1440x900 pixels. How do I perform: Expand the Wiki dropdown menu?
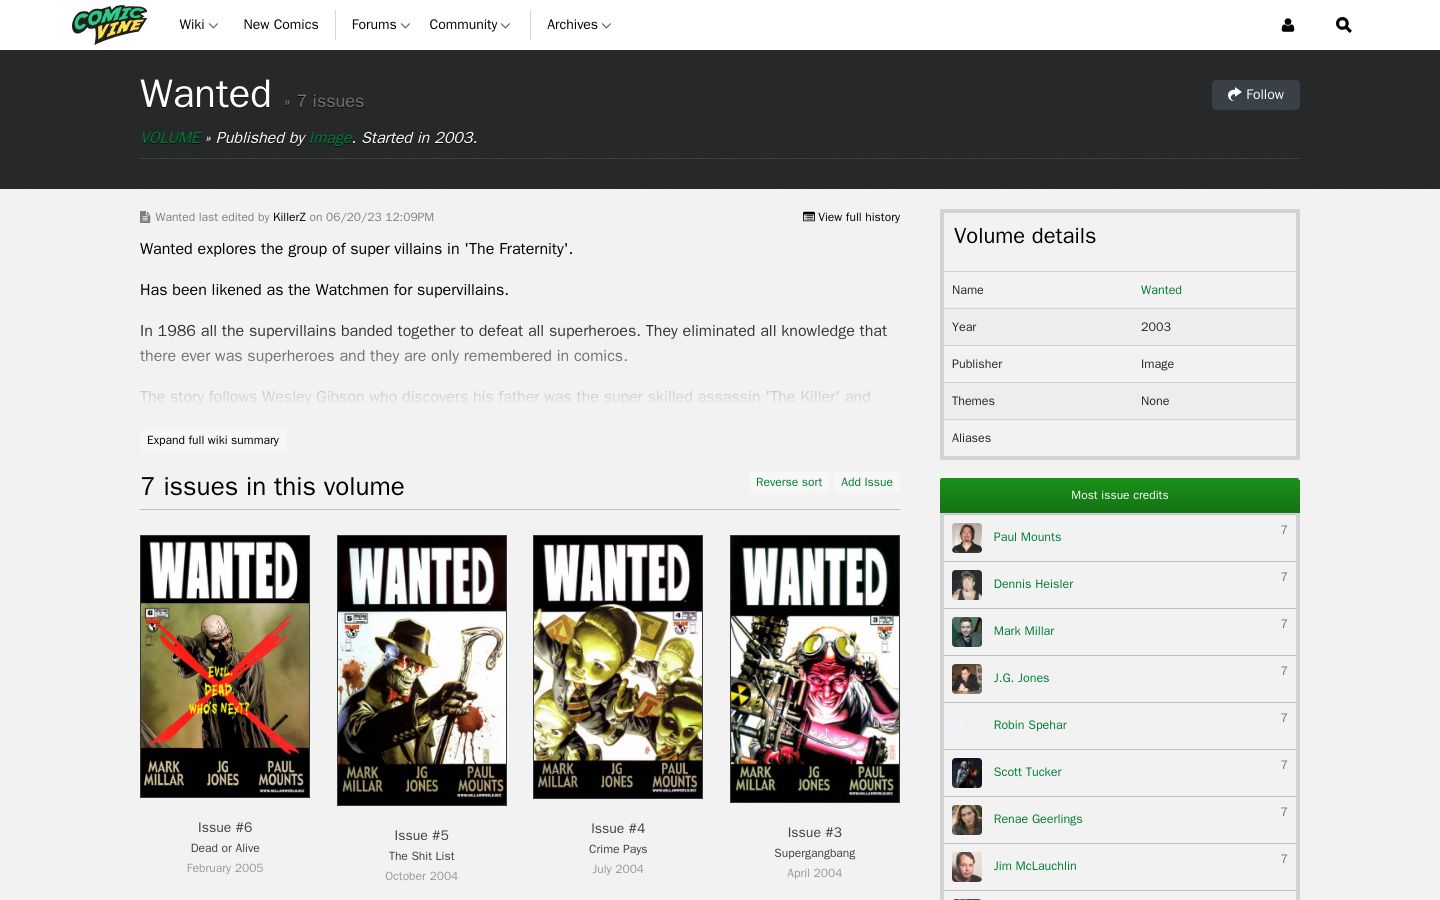click(x=198, y=25)
